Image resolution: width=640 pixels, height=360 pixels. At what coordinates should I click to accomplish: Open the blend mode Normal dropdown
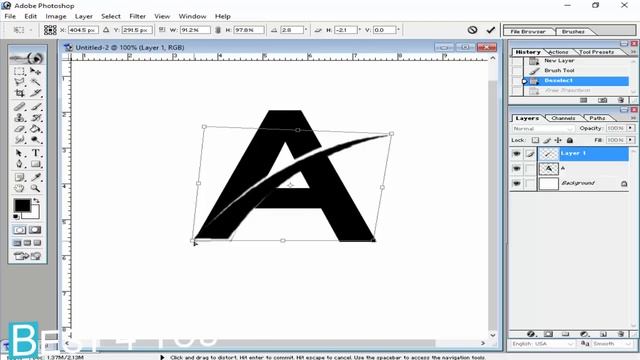pos(543,129)
